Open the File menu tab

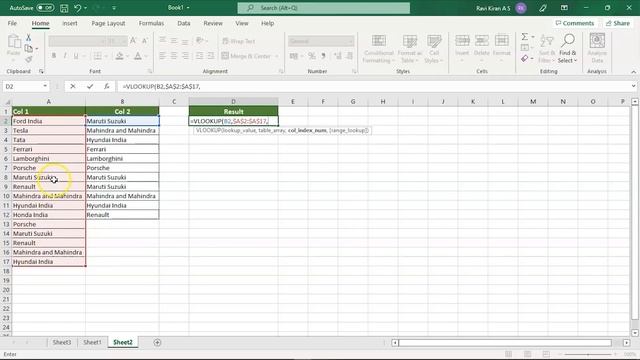coord(12,23)
